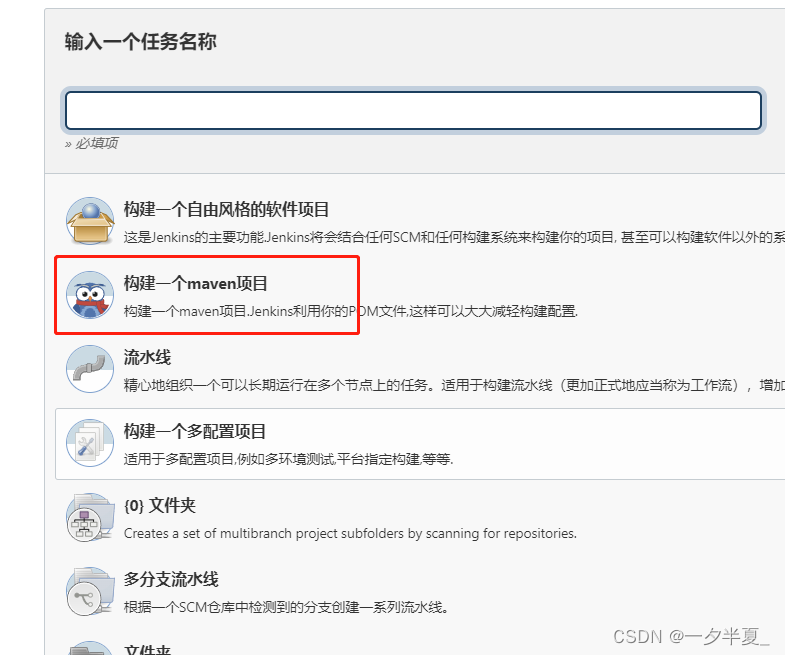Click the description 适用于多配置项目
The image size is (785, 655).
pos(288,459)
